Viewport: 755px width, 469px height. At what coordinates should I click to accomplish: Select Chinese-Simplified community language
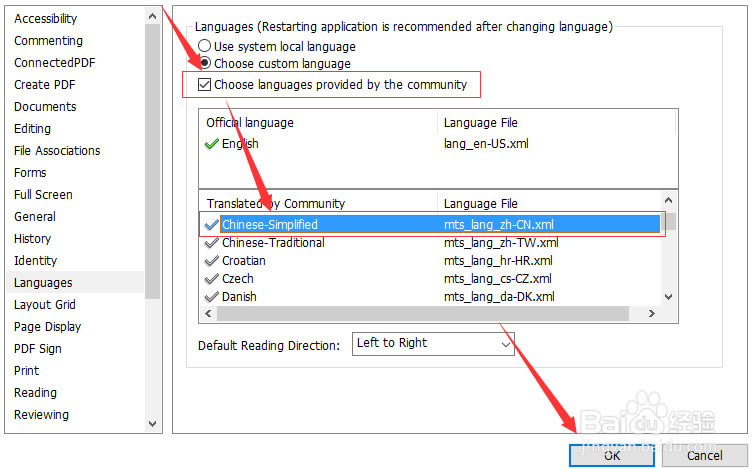pos(430,224)
